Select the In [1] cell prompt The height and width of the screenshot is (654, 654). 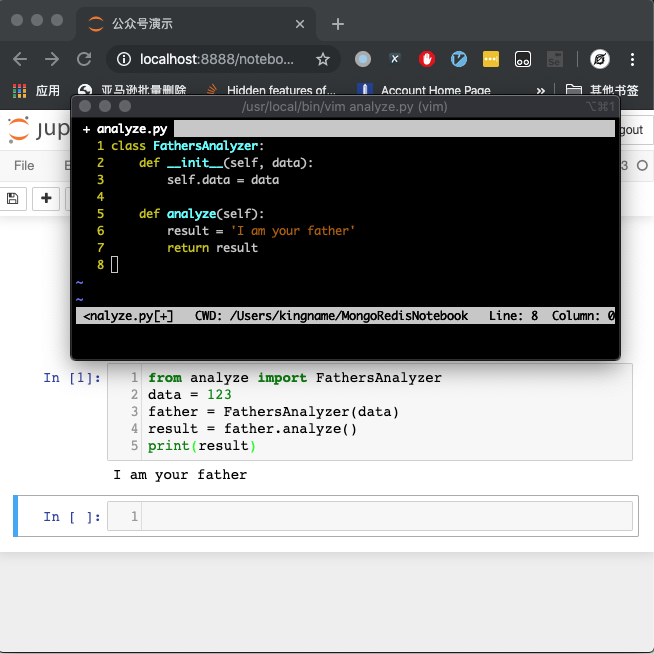72,378
